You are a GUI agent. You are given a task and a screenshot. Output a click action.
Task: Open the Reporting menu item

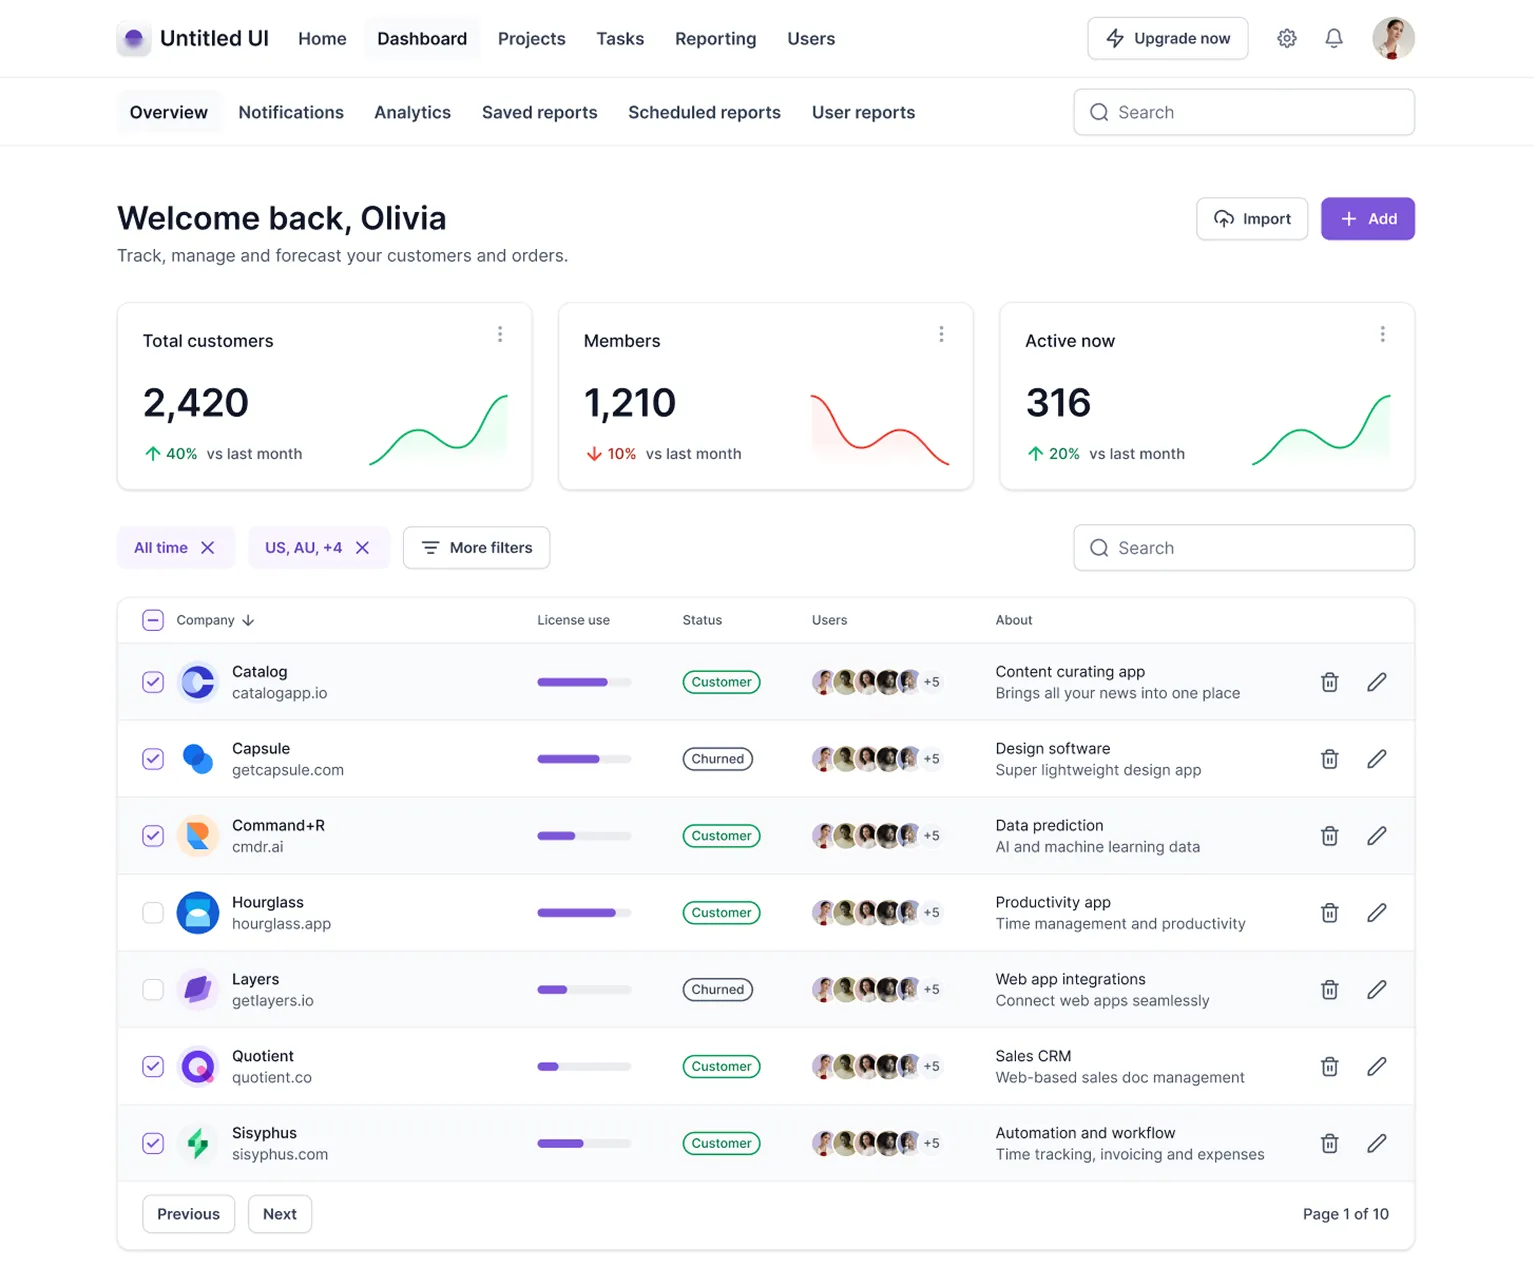coord(715,38)
